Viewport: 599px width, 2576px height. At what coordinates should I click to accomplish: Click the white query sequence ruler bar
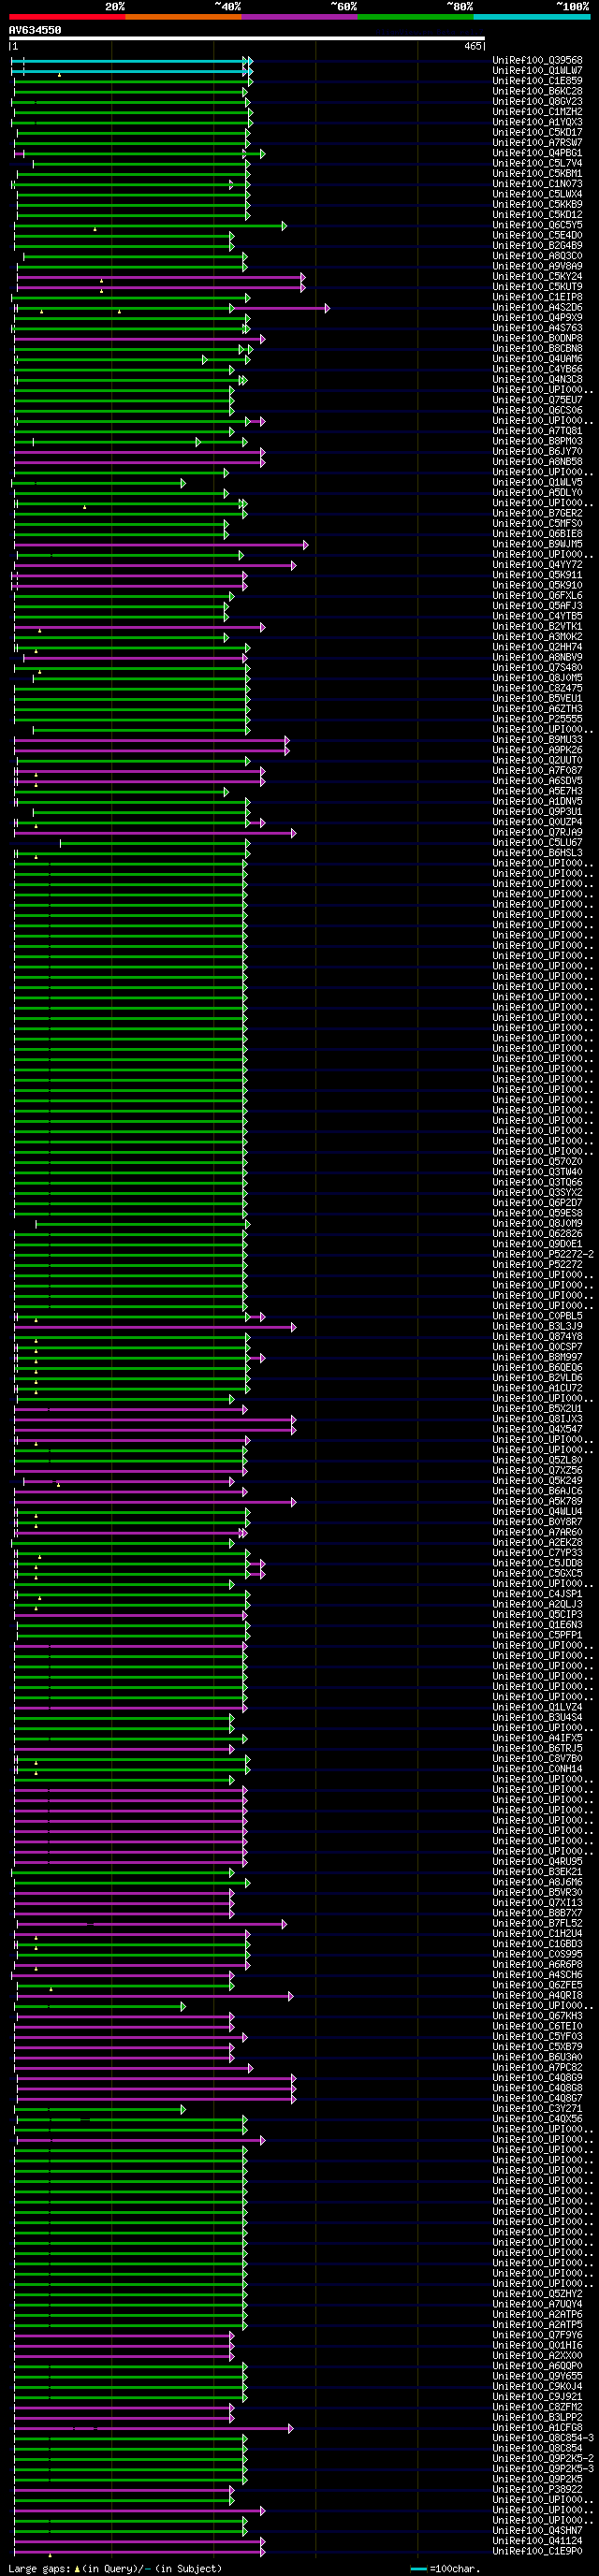247,39
